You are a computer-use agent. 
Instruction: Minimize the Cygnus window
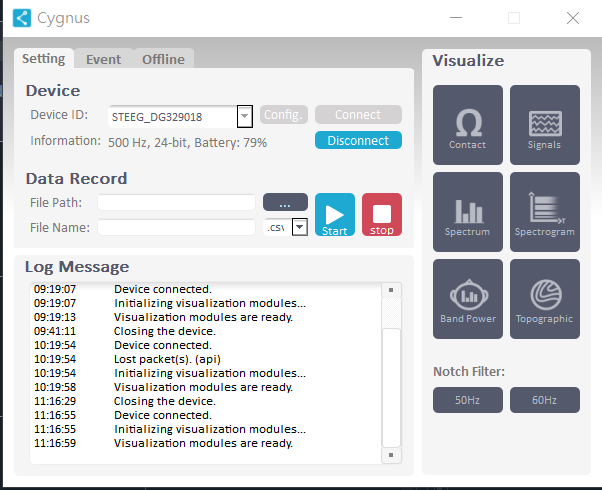(x=456, y=18)
